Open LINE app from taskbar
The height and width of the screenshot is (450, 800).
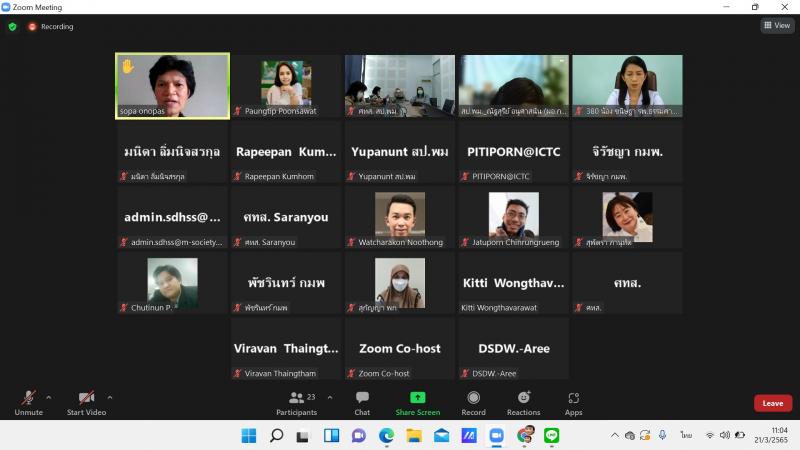click(551, 435)
